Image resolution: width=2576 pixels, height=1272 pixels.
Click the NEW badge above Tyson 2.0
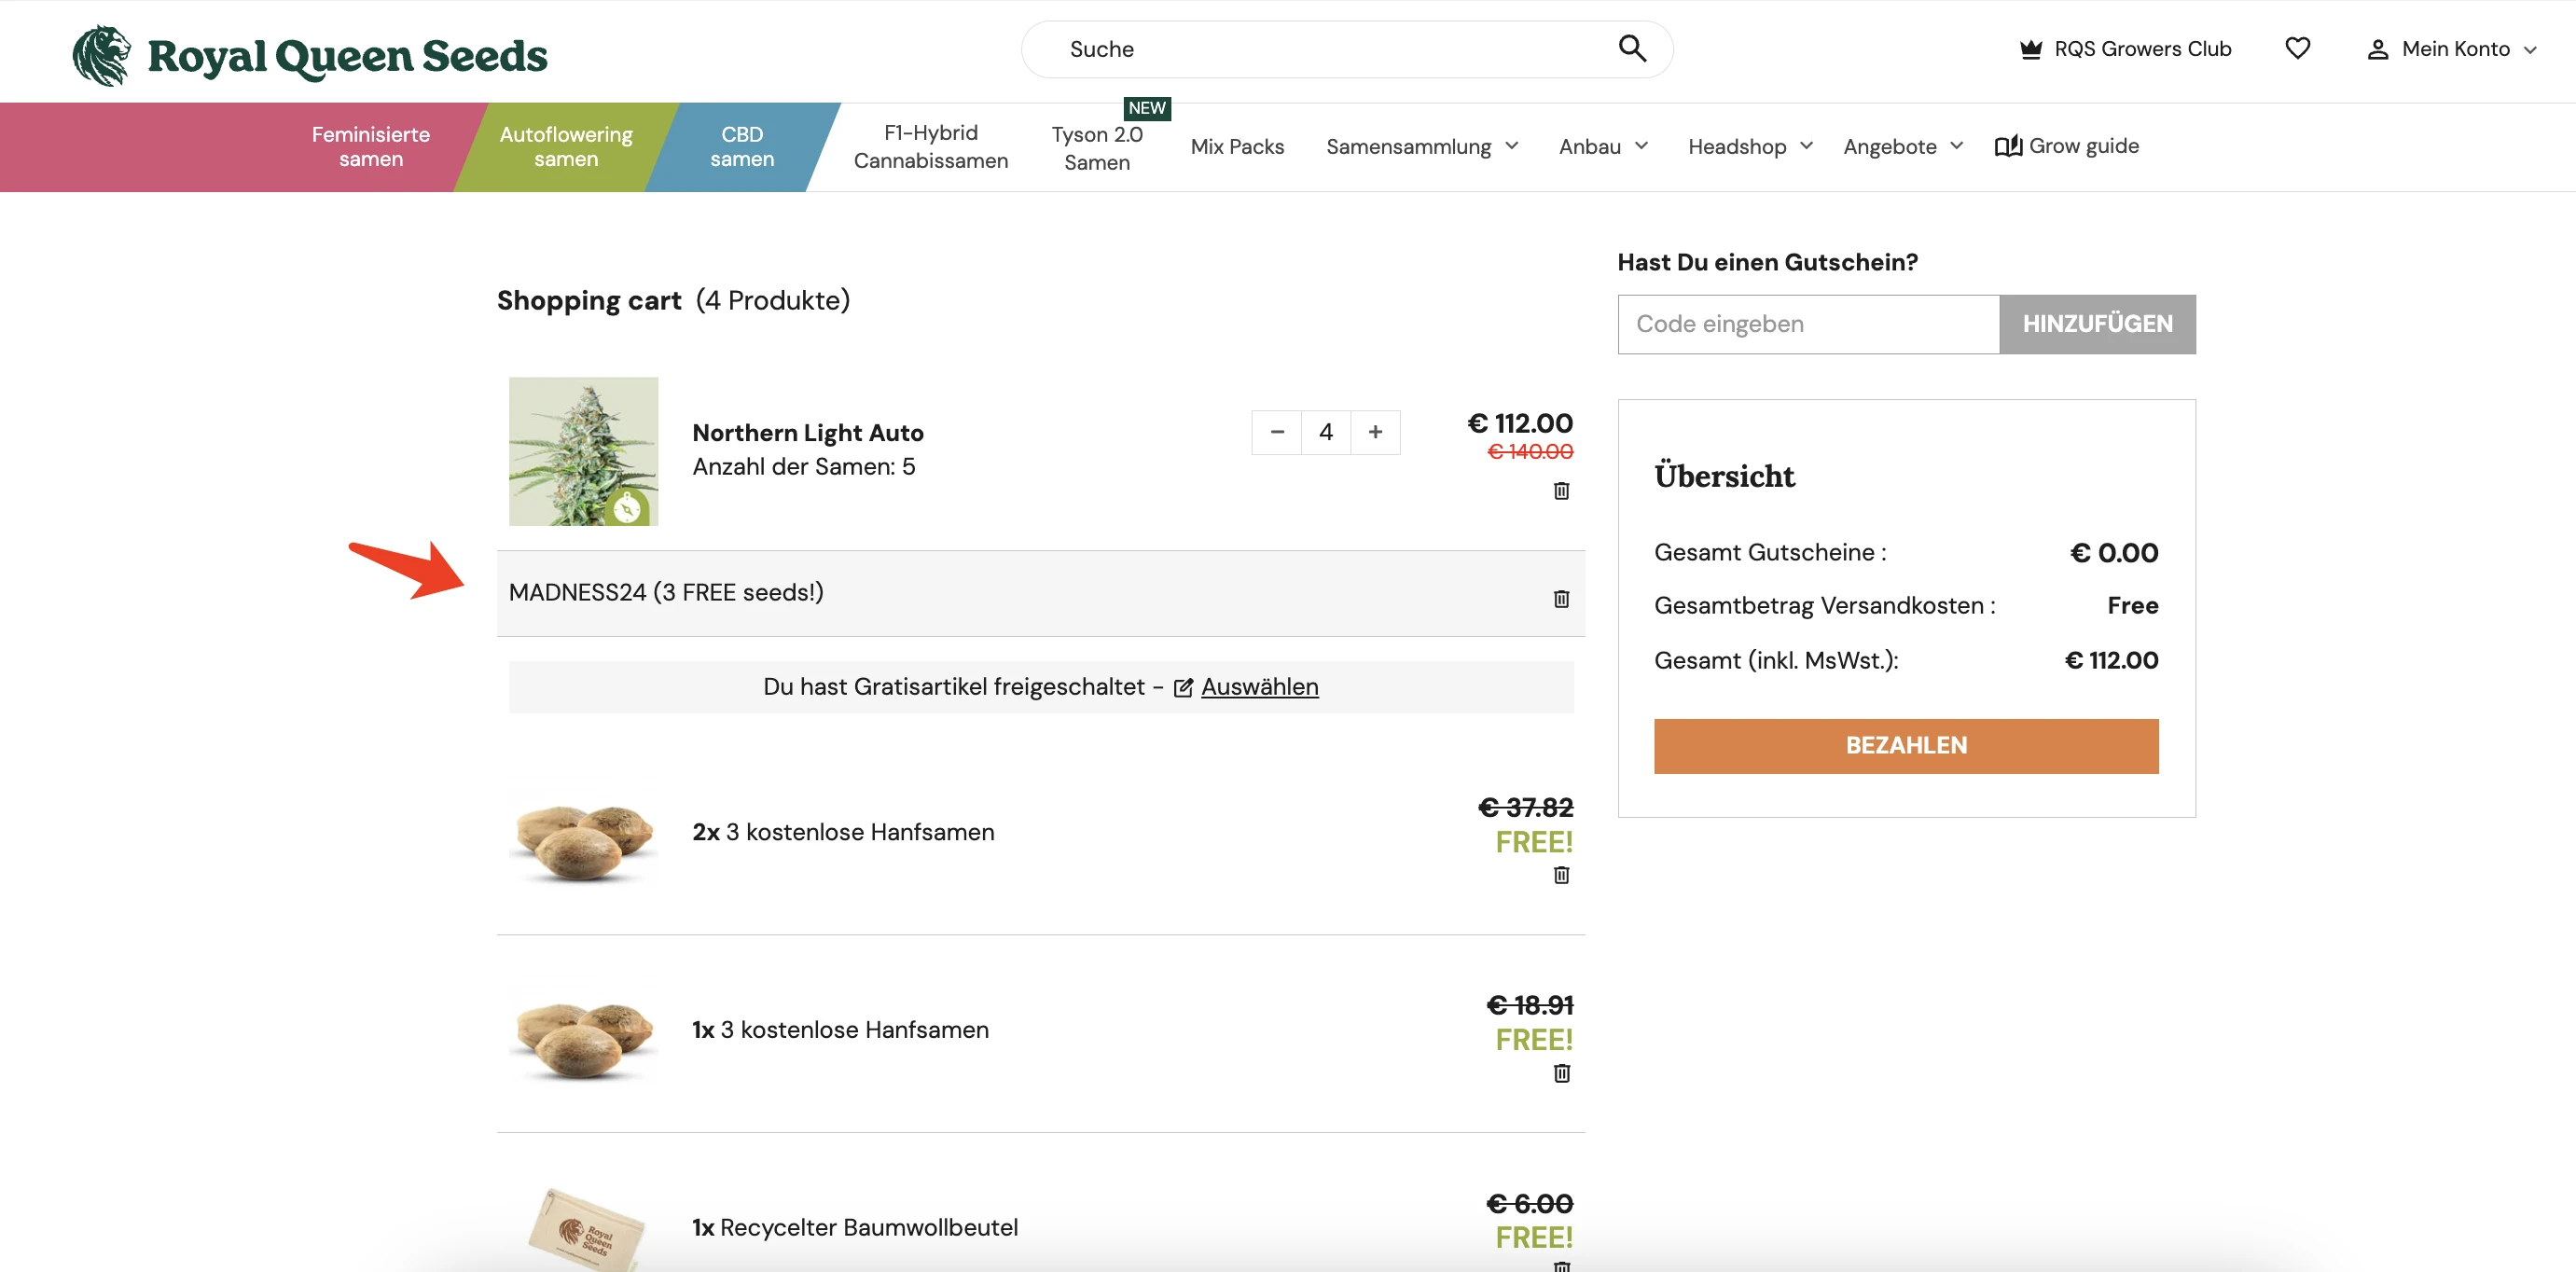click(x=1147, y=108)
